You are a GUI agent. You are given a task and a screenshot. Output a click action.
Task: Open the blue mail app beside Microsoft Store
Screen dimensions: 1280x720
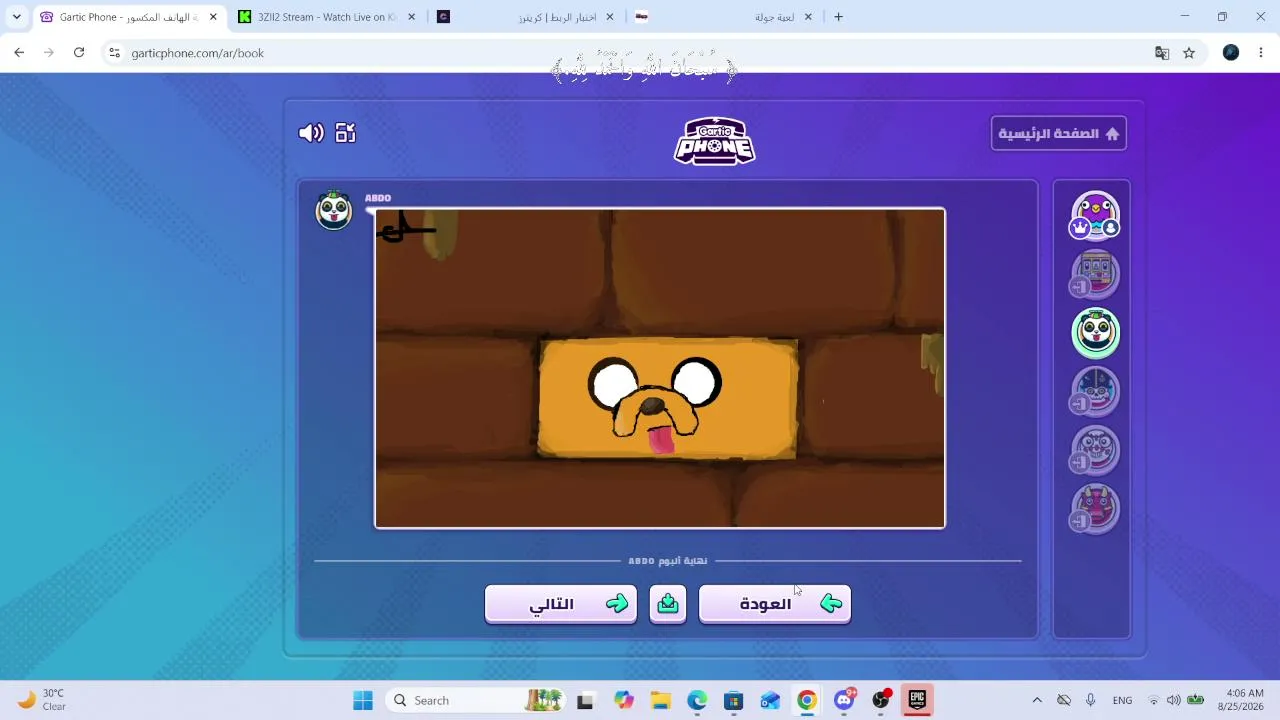coord(770,701)
